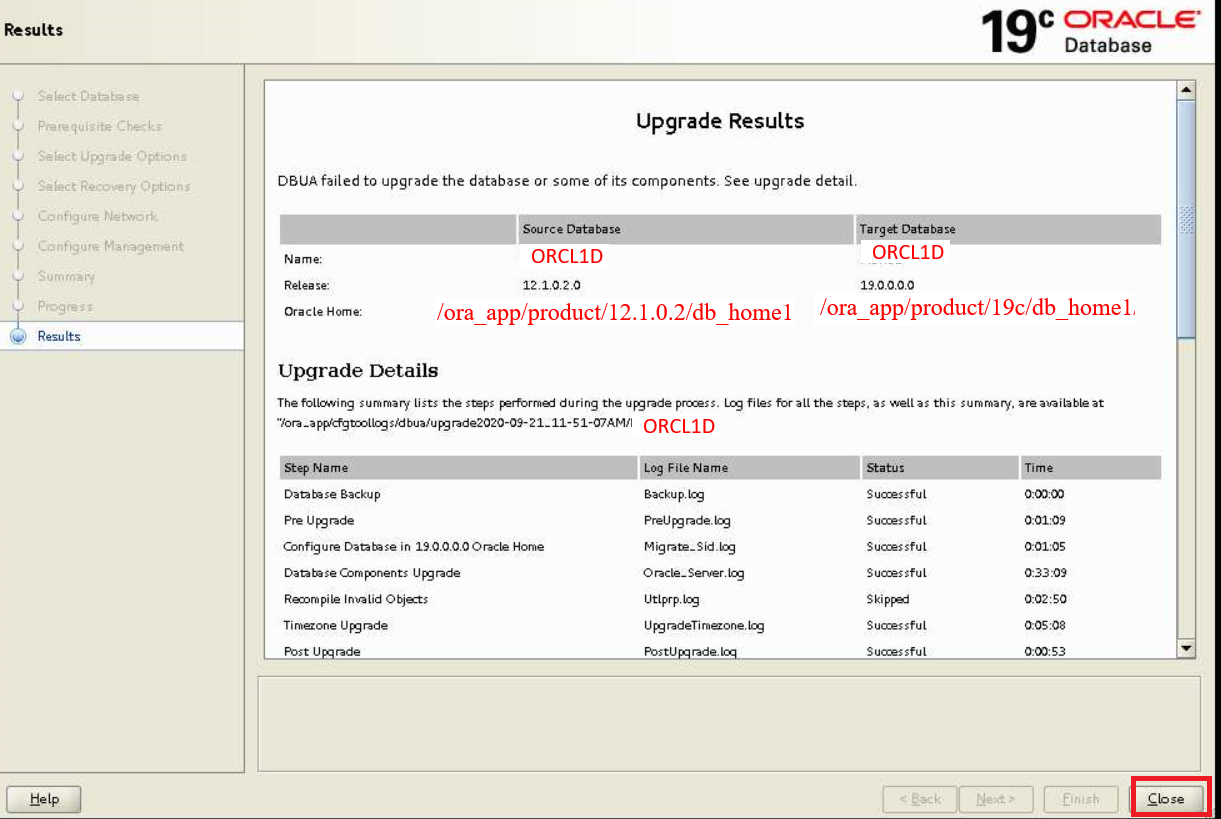Image resolution: width=1221 pixels, height=819 pixels.
Task: Click the Summary step node circle
Action: (18, 275)
